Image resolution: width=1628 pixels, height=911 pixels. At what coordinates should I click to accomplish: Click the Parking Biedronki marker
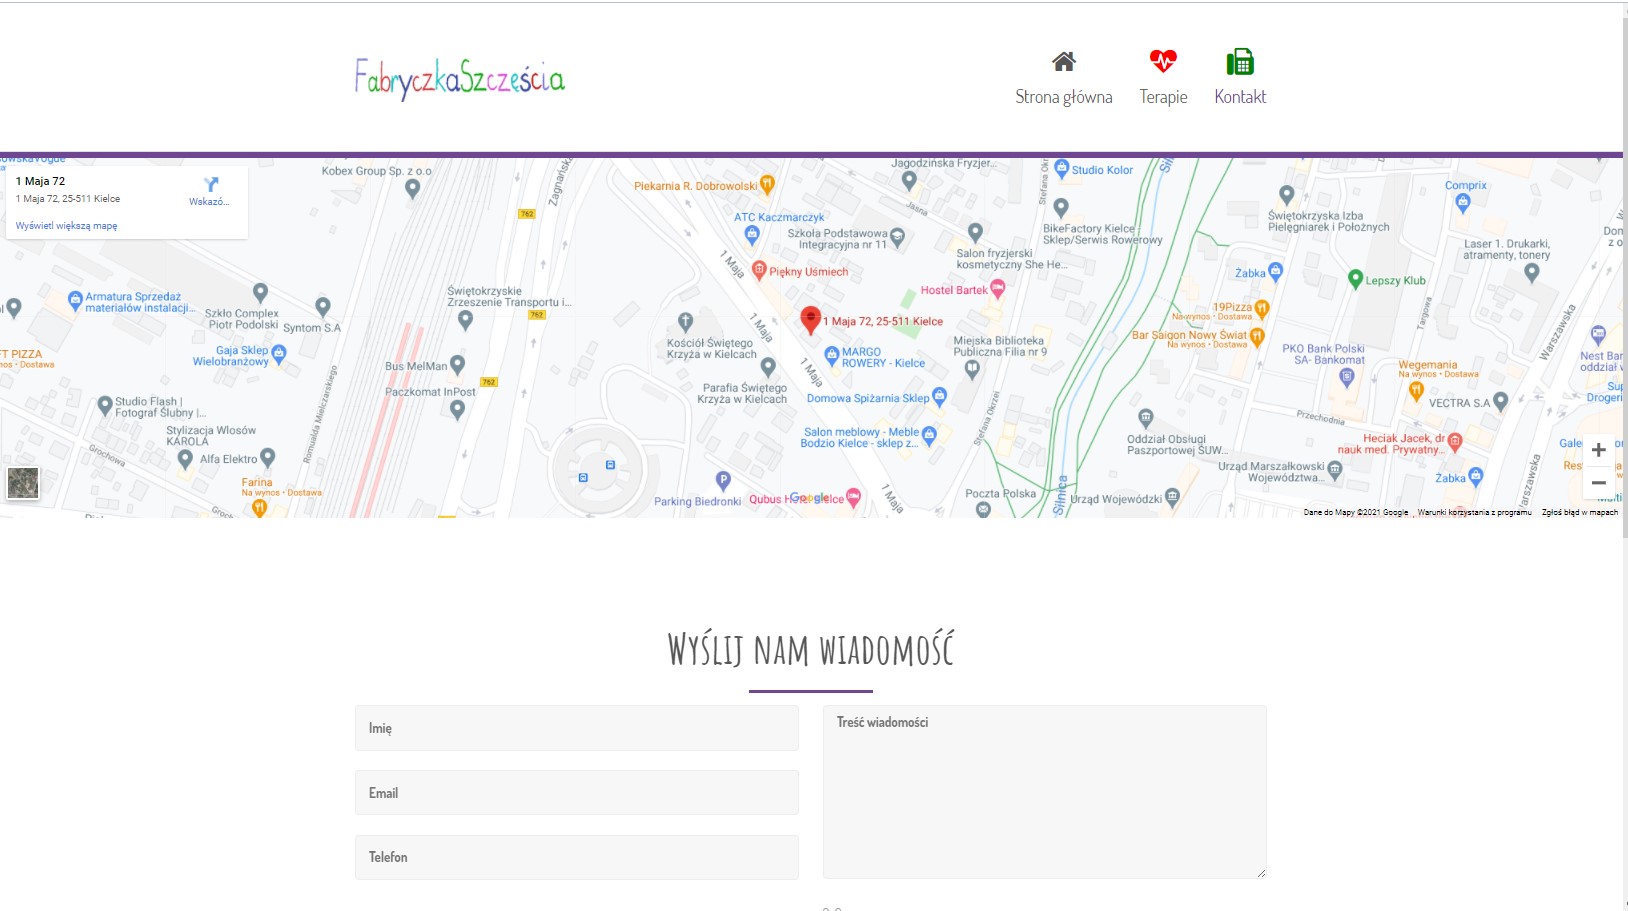click(723, 480)
